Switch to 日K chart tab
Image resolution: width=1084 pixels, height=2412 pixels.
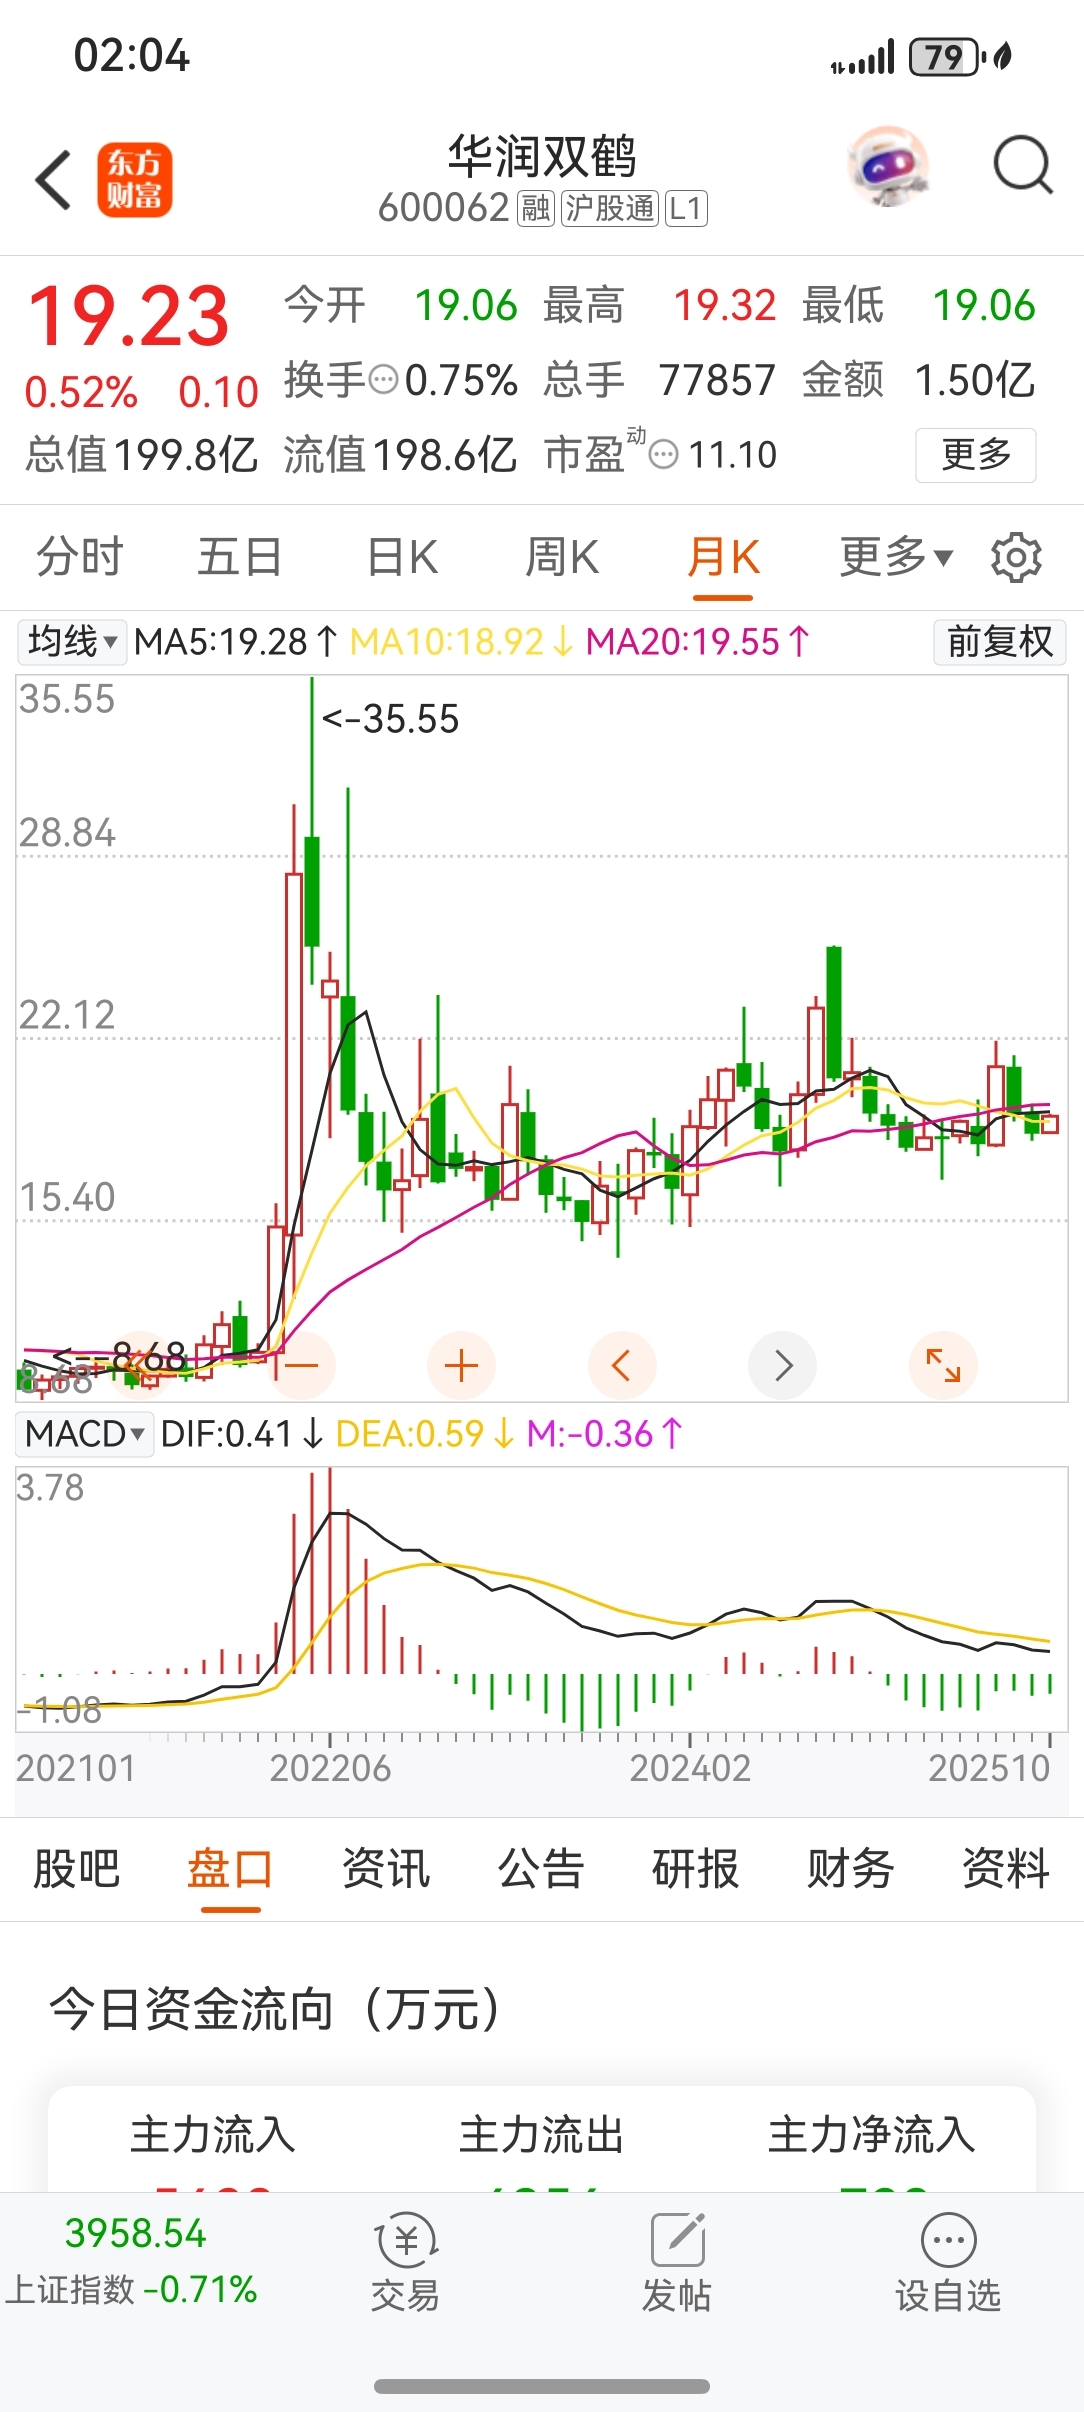pyautogui.click(x=402, y=557)
